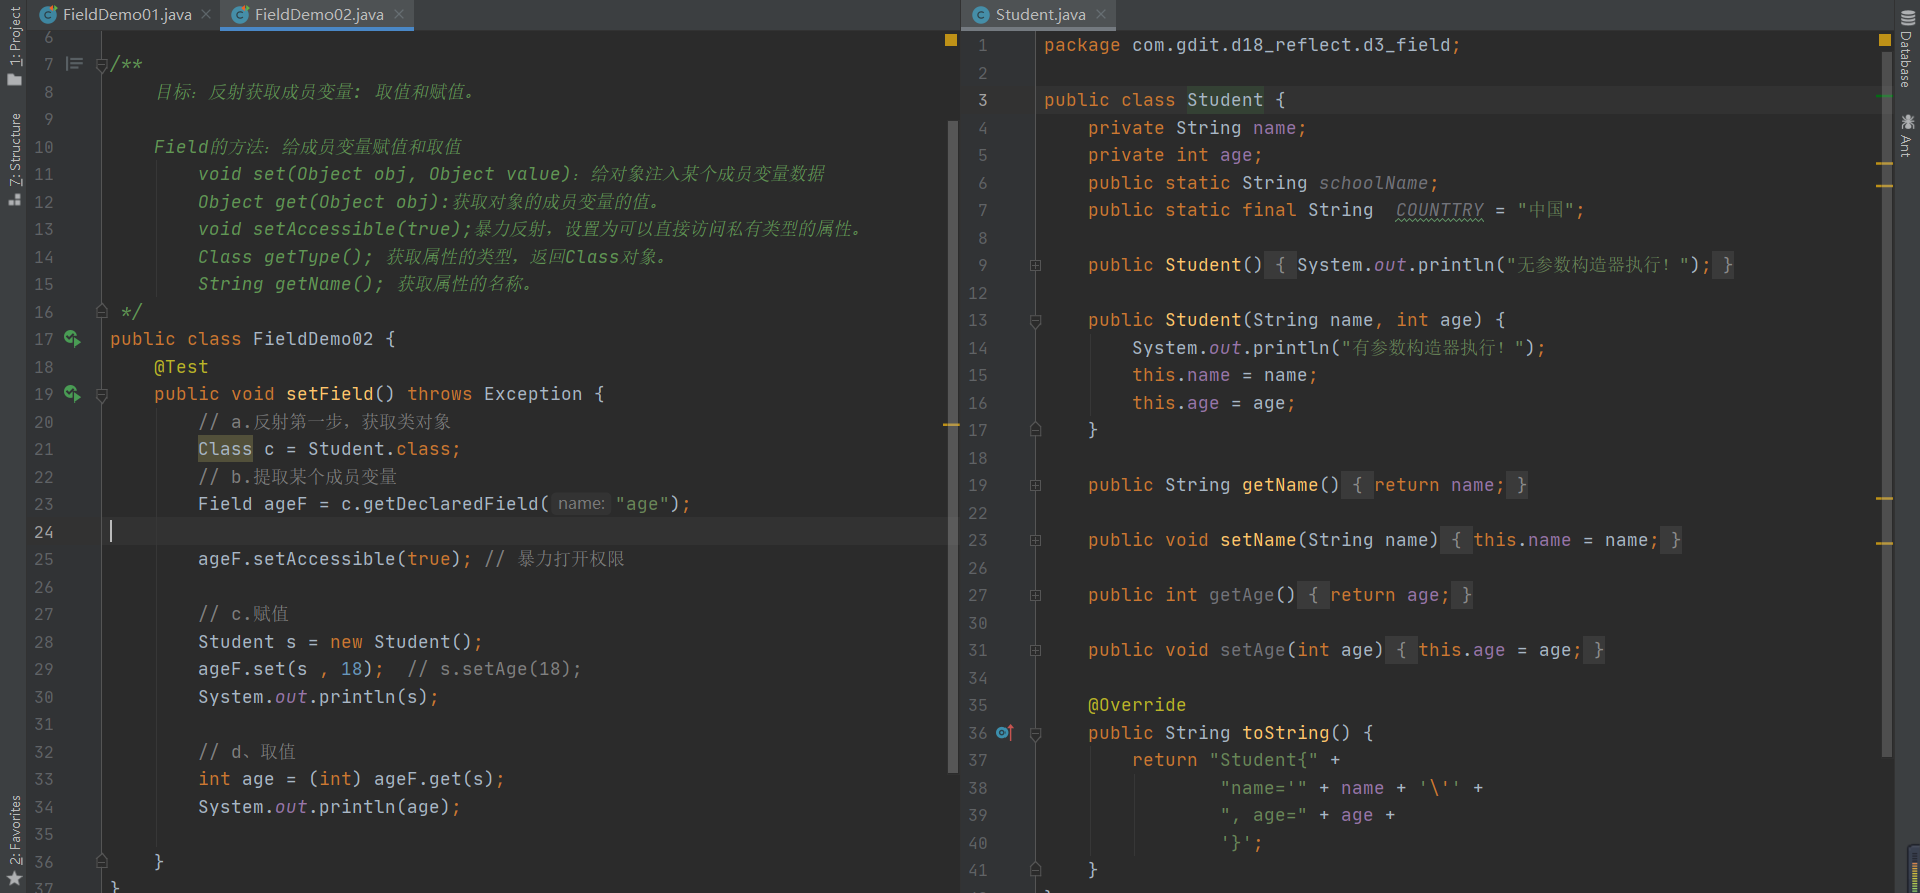Open the Database tool window

[1907, 50]
